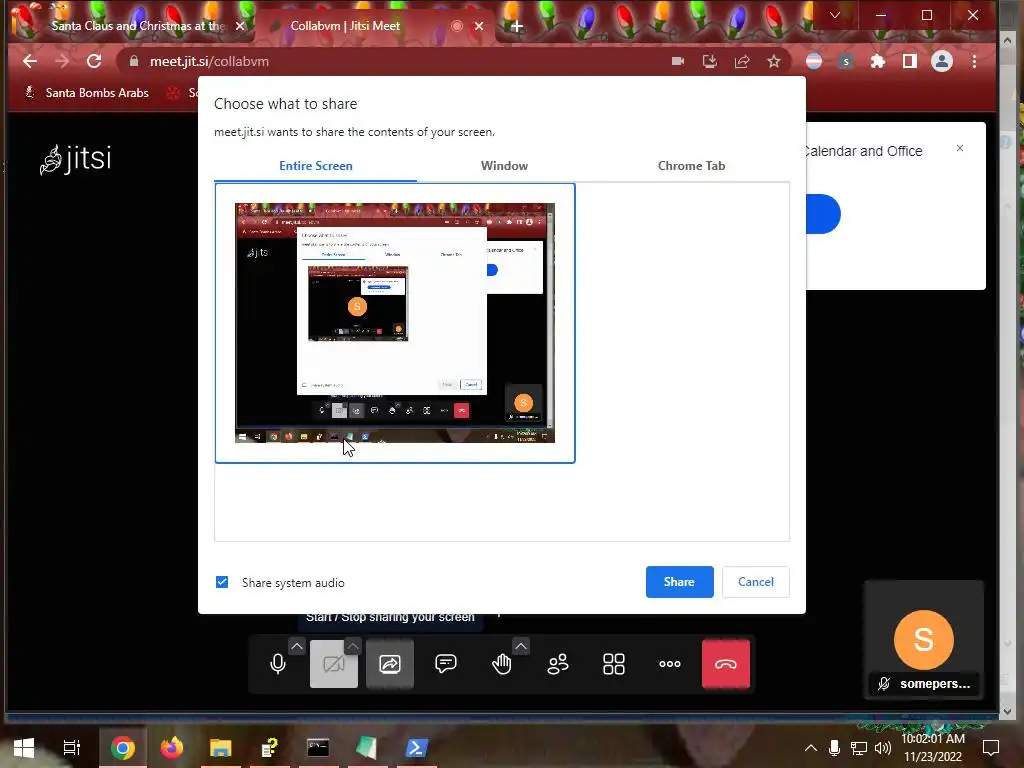The width and height of the screenshot is (1024, 768).
Task: Click the clock showing 10:02:01 AM
Action: [933, 739]
